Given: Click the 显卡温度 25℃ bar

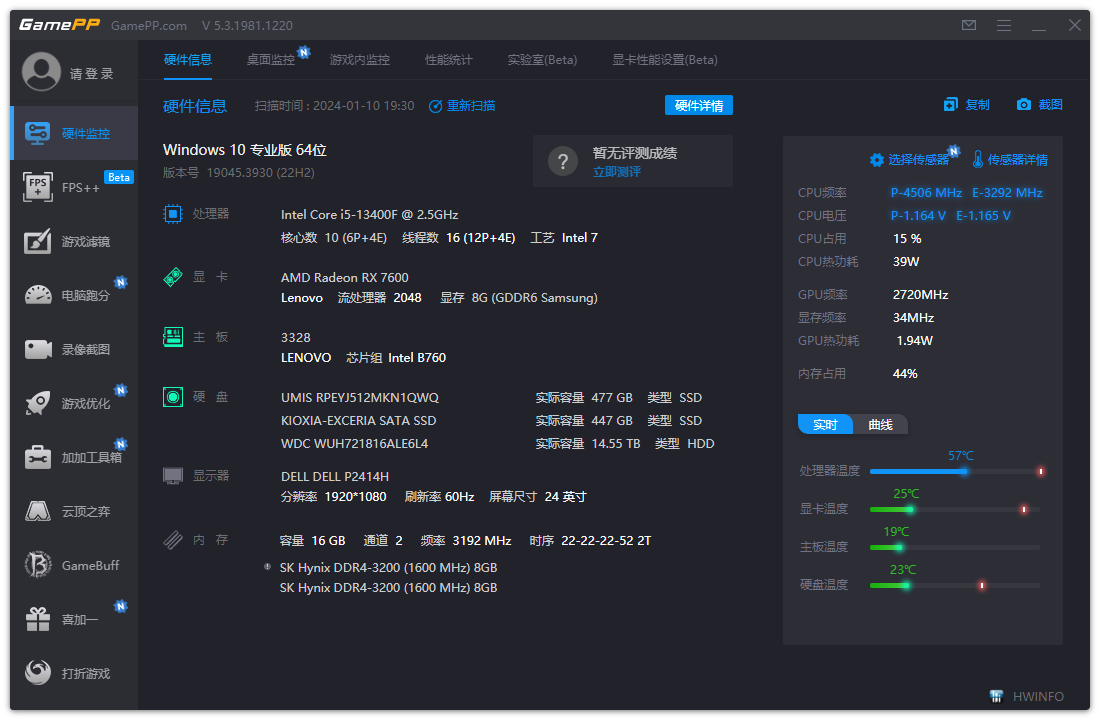Looking at the screenshot, I should coord(956,509).
